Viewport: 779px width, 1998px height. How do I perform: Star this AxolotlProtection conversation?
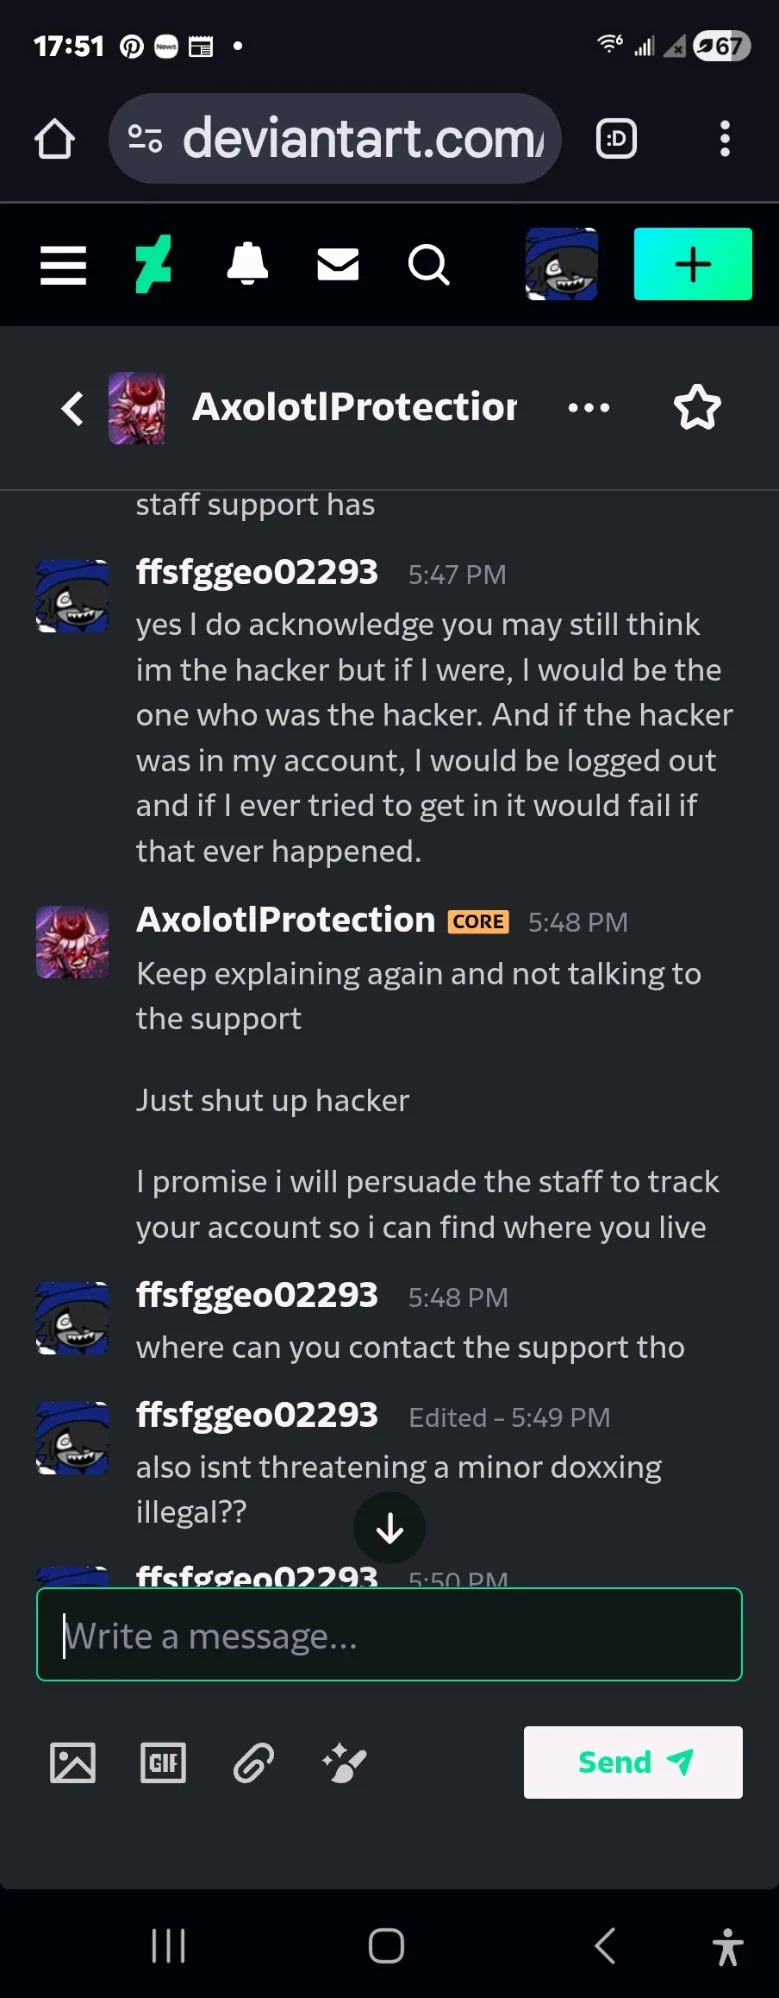pos(697,408)
